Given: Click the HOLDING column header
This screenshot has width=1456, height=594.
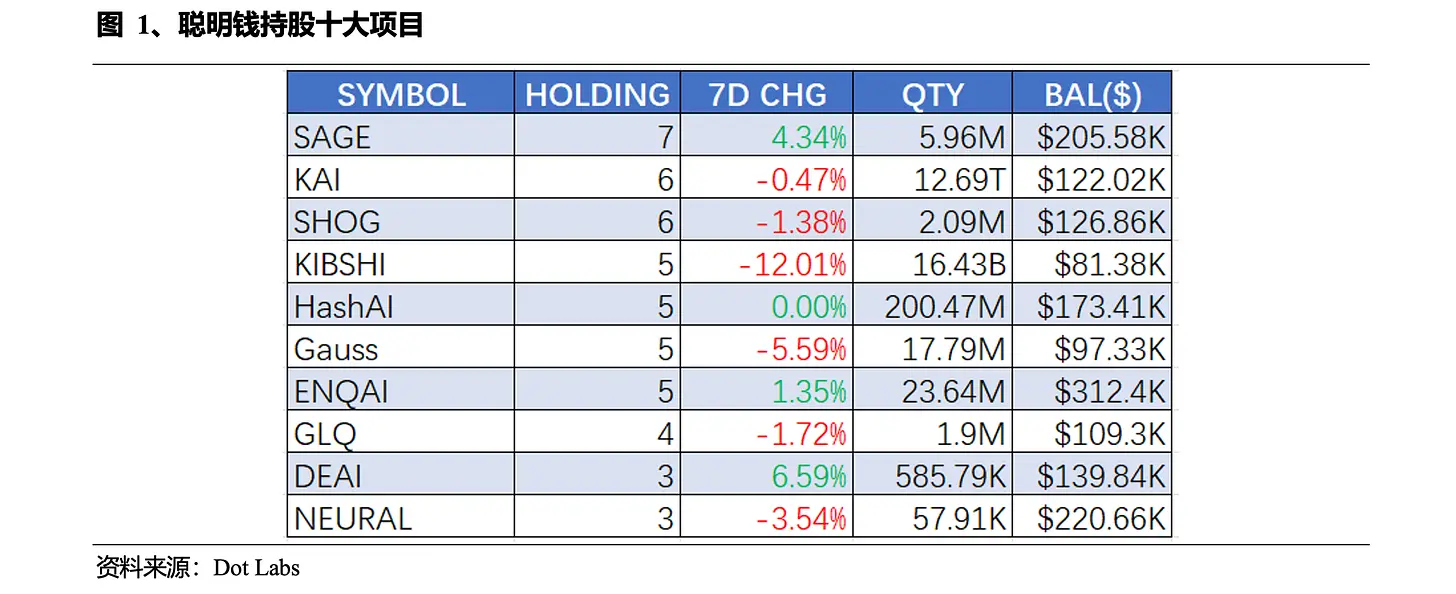Looking at the screenshot, I should tap(597, 94).
